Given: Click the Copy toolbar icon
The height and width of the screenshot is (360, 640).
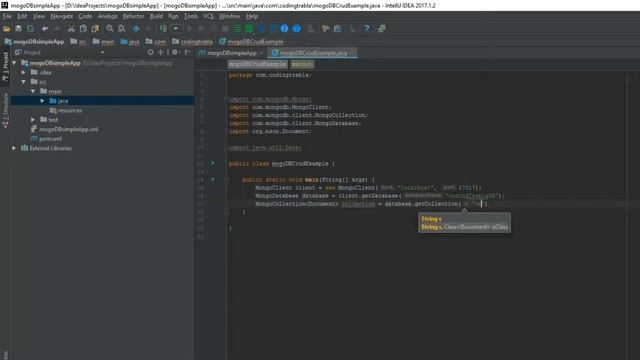Looking at the screenshot, I should pos(83,29).
